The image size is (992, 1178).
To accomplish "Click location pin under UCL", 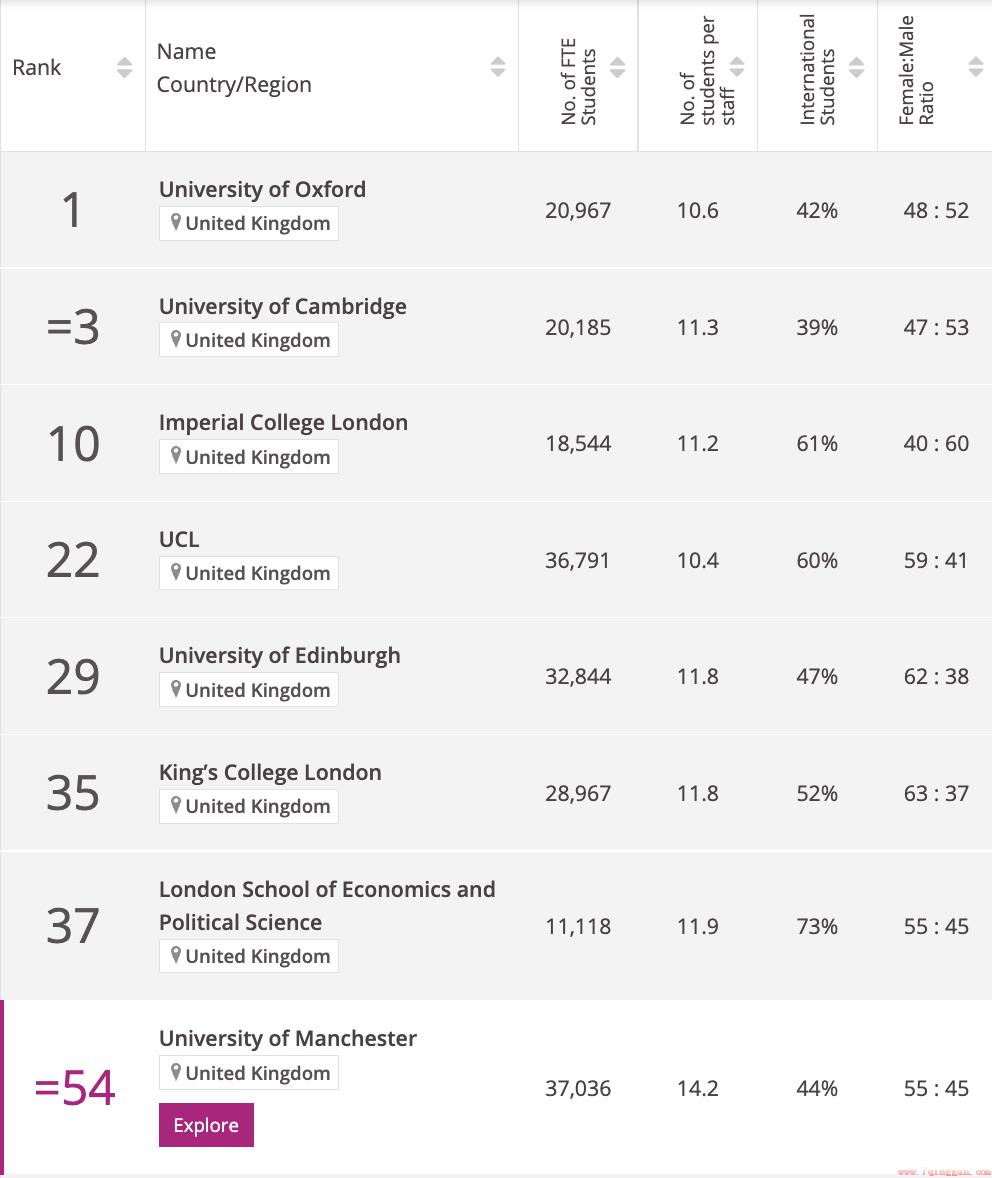I will point(176,572).
